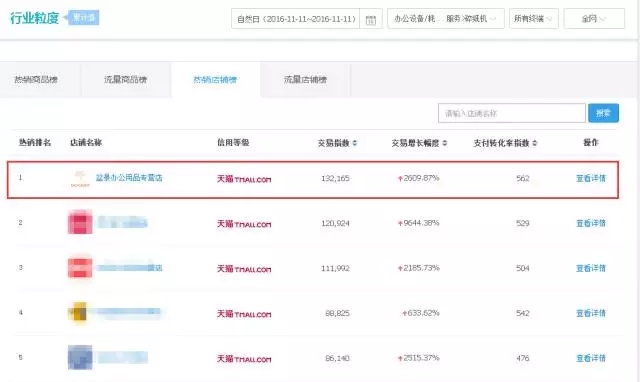The width and height of the screenshot is (640, 382).
Task: Switch to the 流量商品榜 tab
Action: (126, 80)
